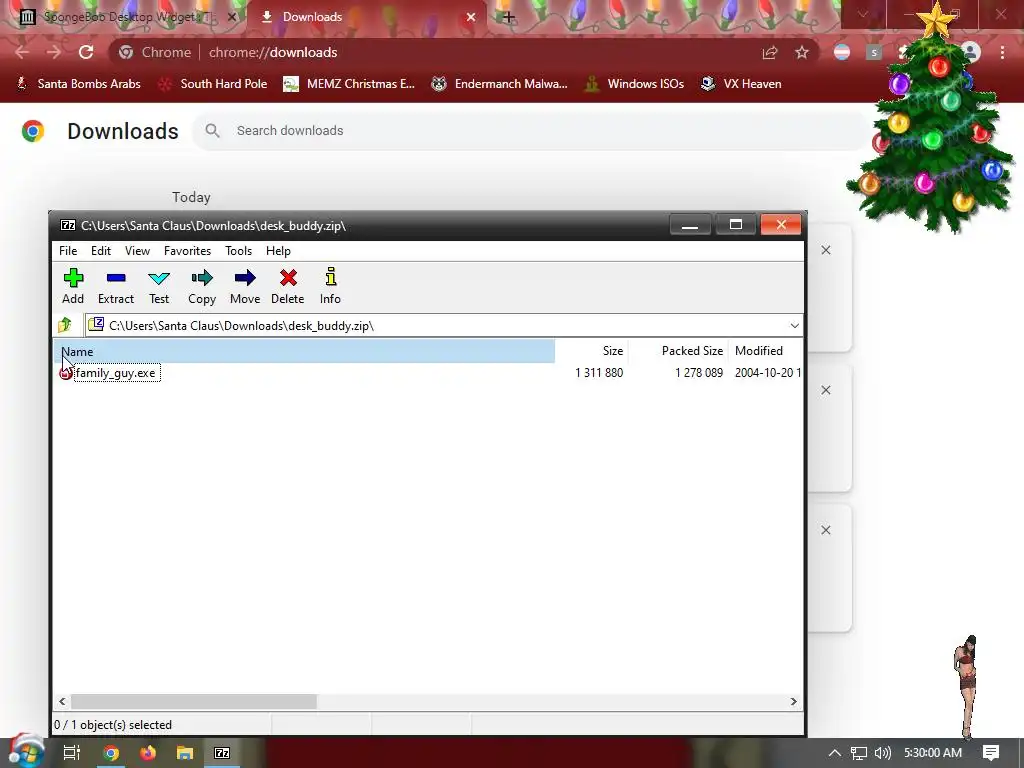Open the Santa Bombs Arabs bookmark

pos(78,84)
